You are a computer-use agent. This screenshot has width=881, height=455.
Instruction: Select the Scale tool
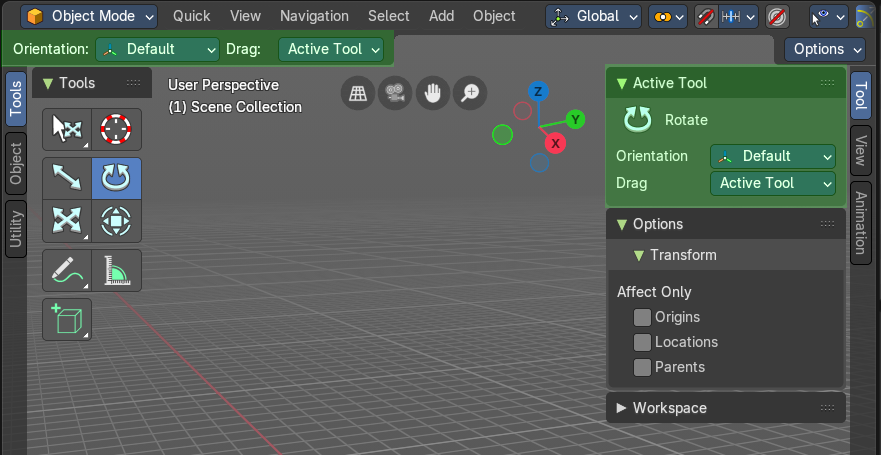pyautogui.click(x=67, y=221)
